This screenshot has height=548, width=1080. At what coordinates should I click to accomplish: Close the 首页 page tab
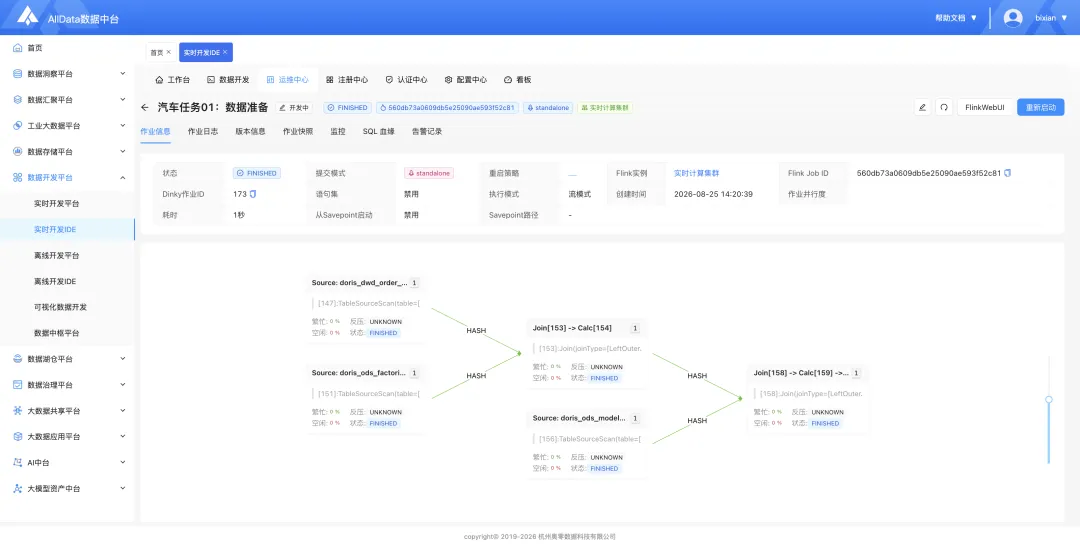[x=169, y=52]
